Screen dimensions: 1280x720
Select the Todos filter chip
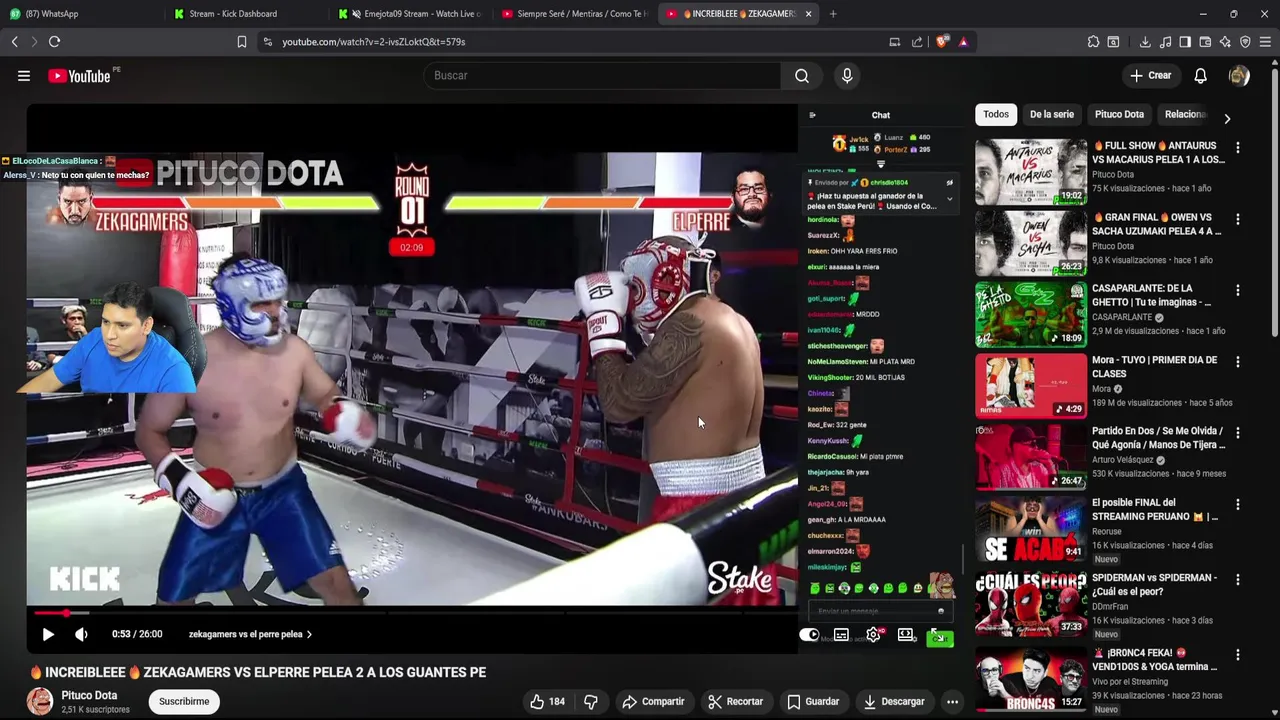996,114
